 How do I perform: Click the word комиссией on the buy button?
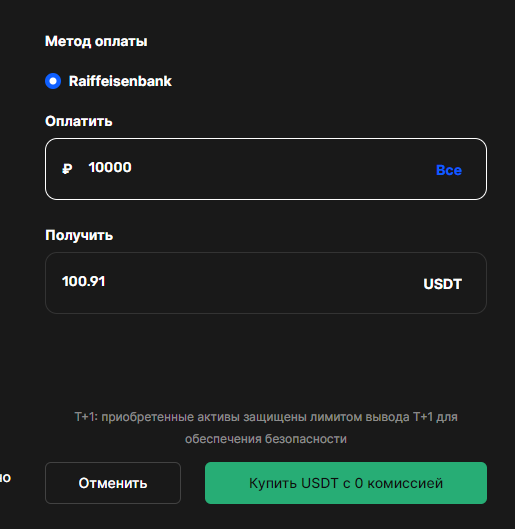point(405,483)
